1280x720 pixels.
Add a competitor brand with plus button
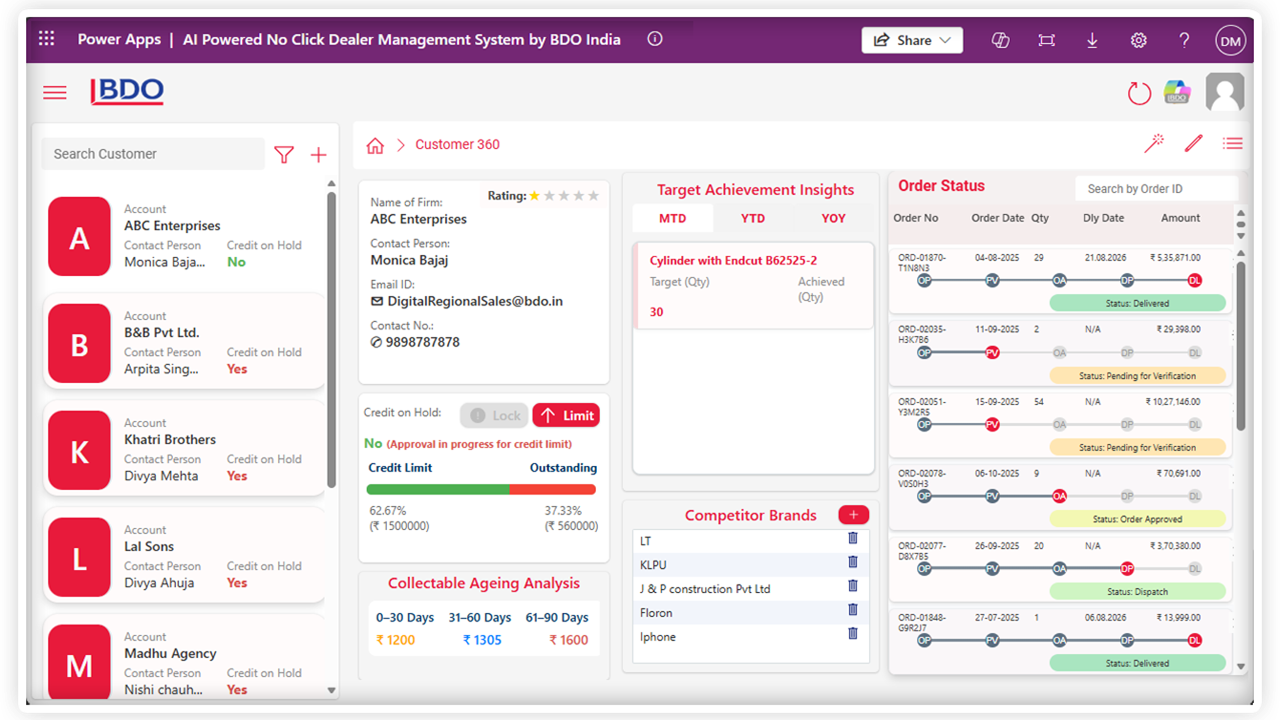pos(853,515)
